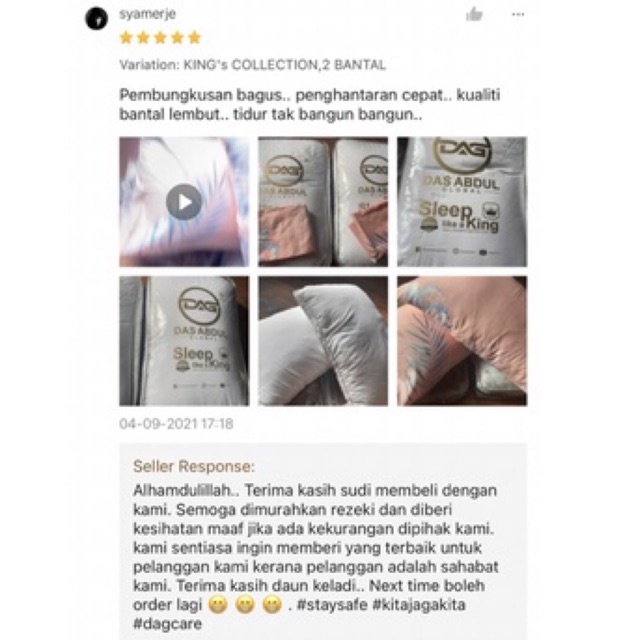Open the three-dot more options menu
The height and width of the screenshot is (640, 640).
518,15
